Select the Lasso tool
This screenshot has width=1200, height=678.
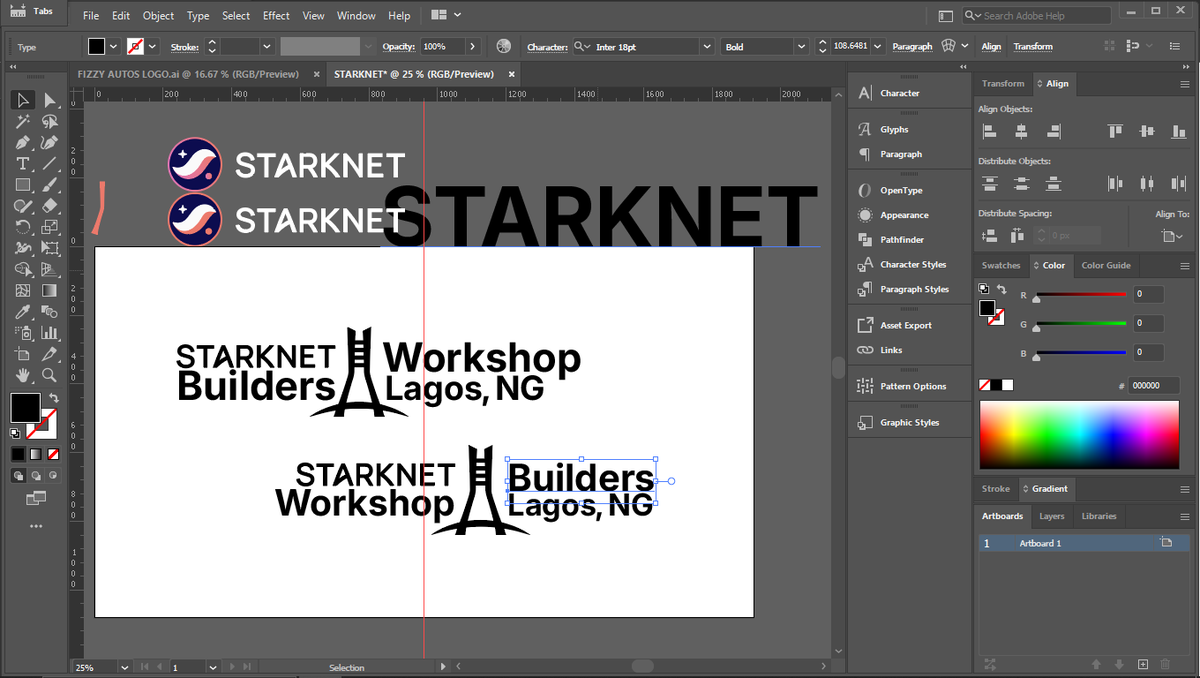49,121
